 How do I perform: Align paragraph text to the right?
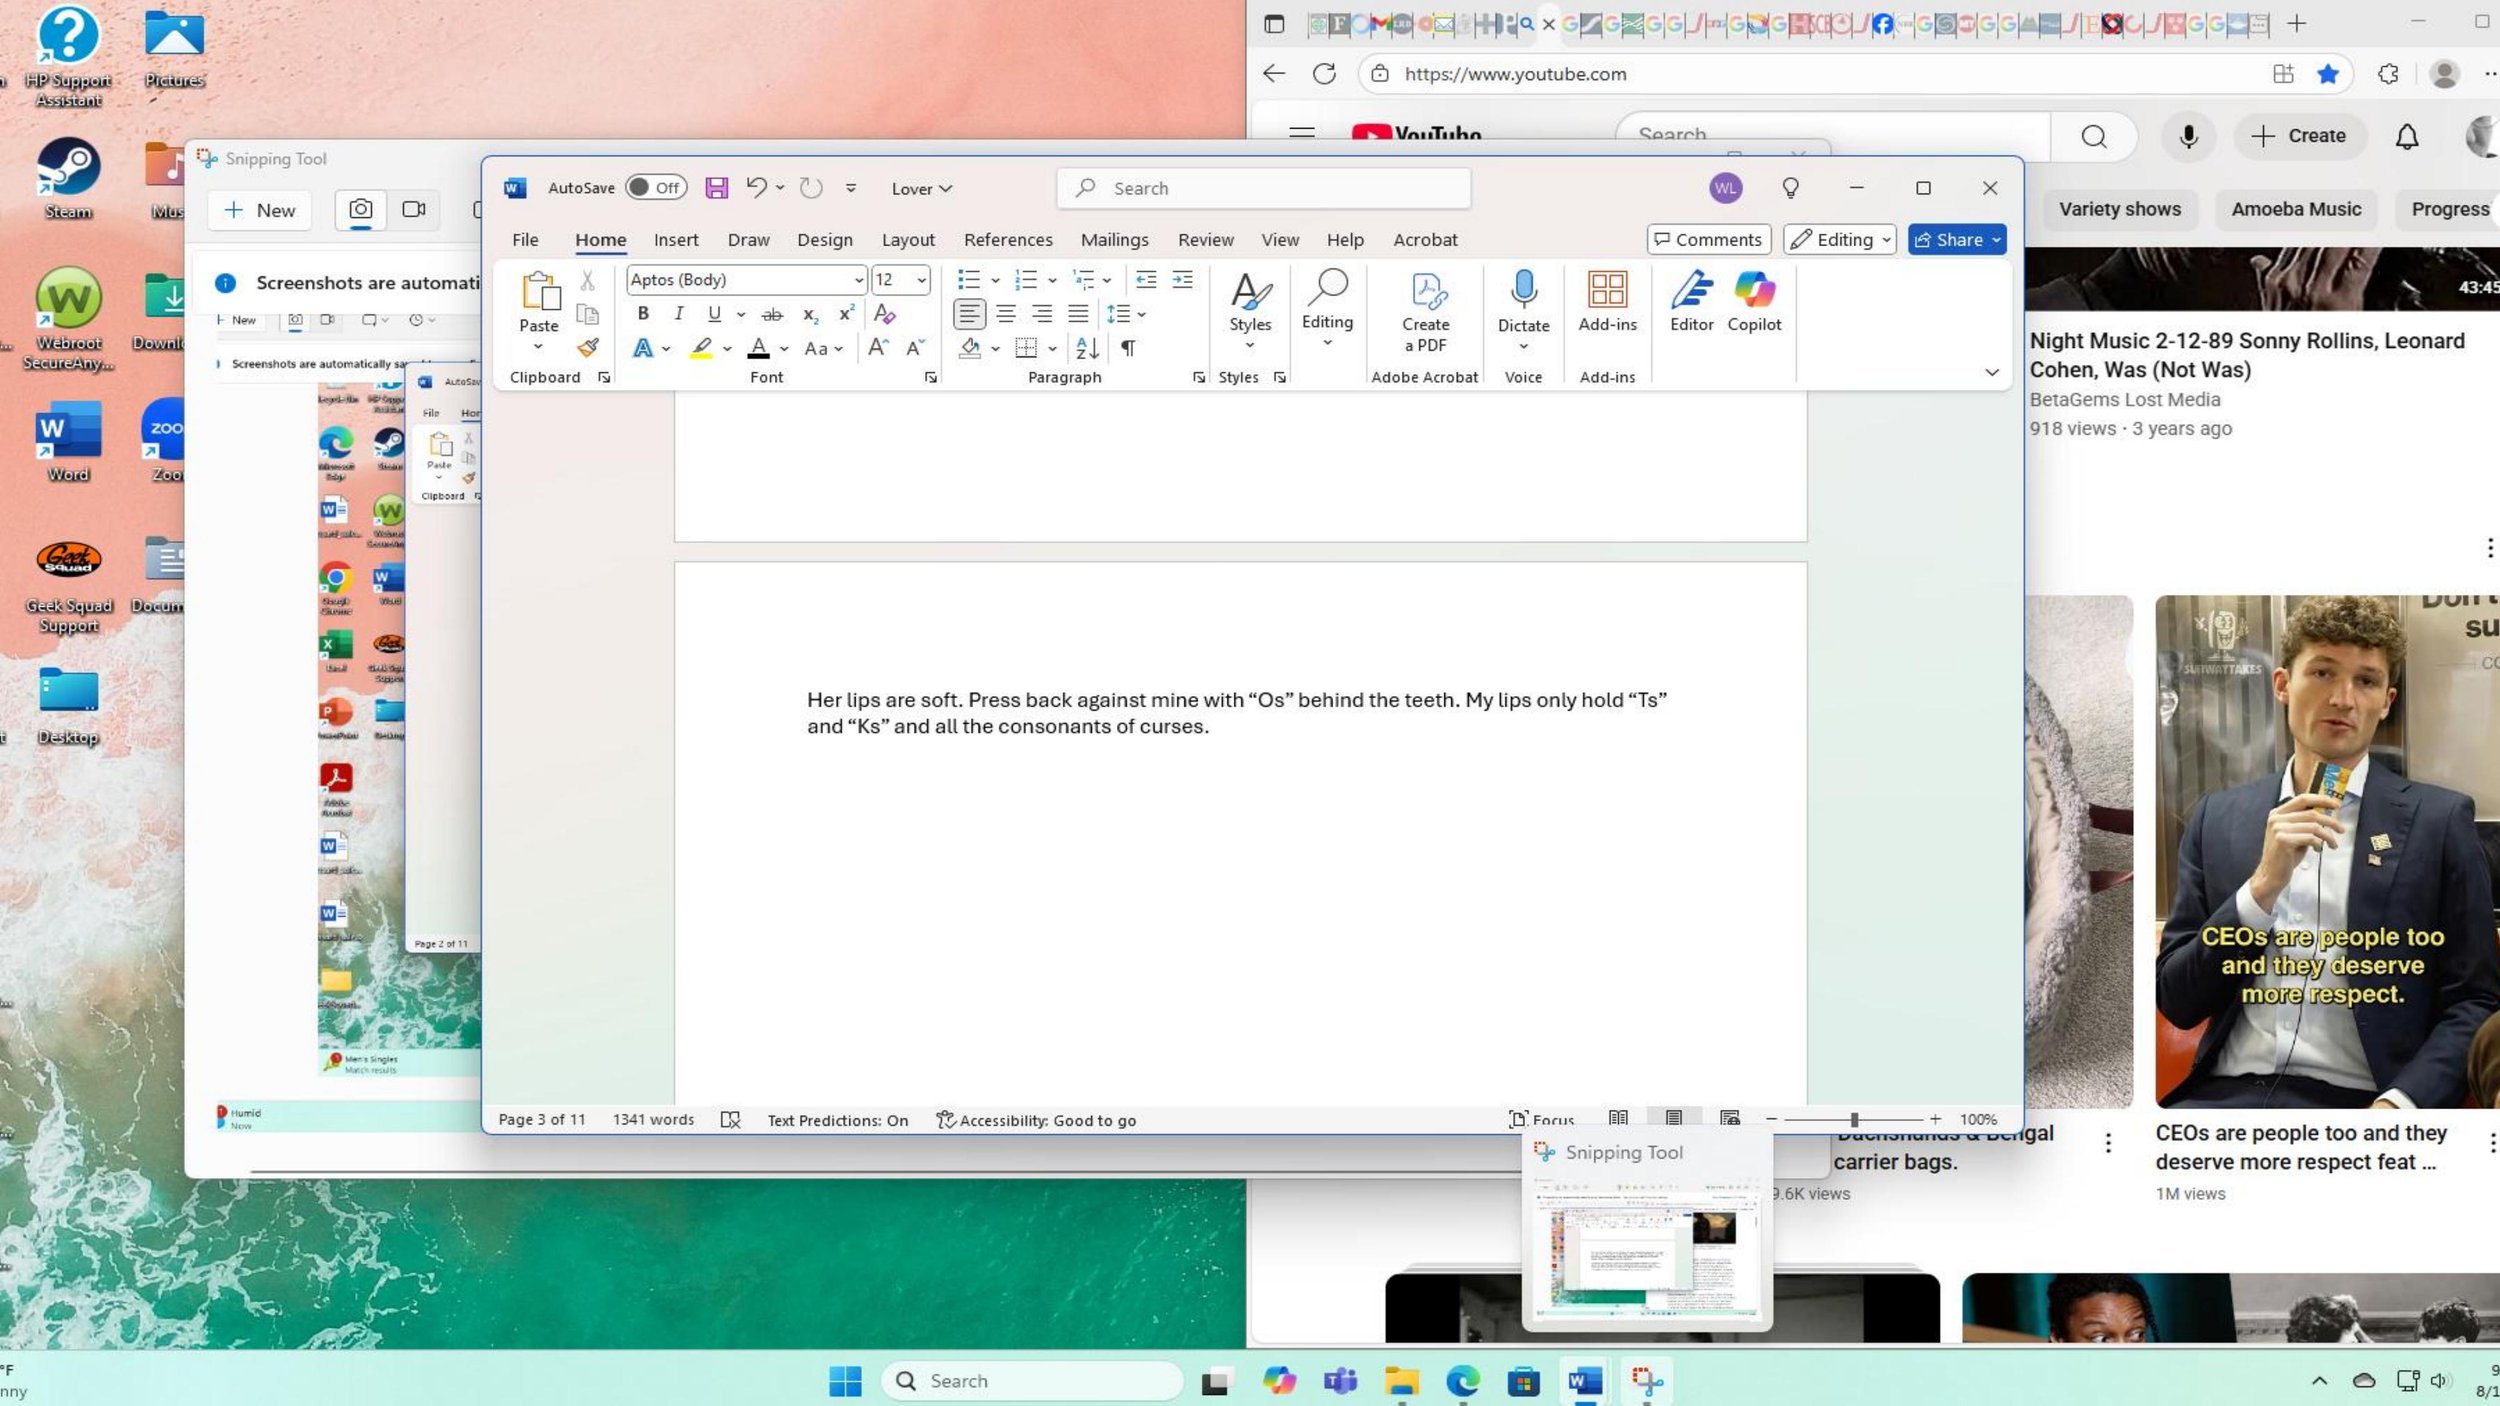[x=1042, y=314]
